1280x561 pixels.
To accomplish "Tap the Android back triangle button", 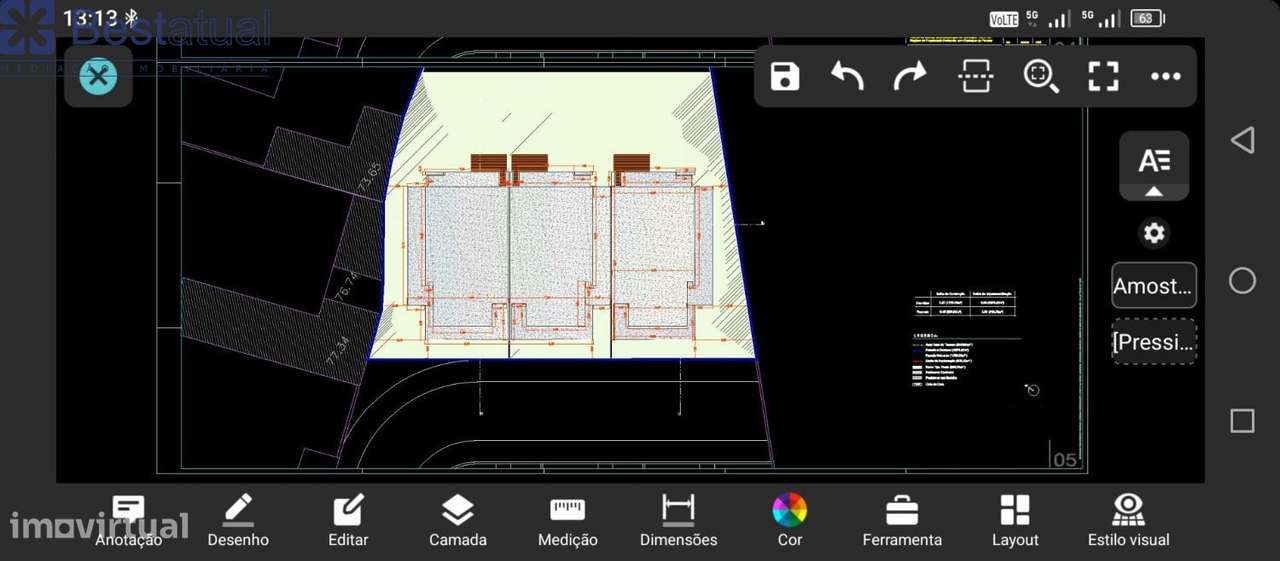I will click(1242, 140).
